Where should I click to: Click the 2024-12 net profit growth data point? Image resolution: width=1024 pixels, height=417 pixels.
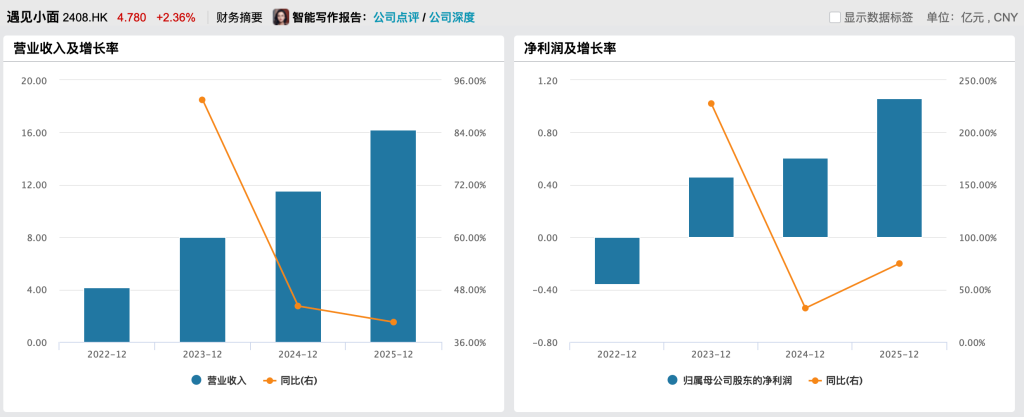[805, 308]
